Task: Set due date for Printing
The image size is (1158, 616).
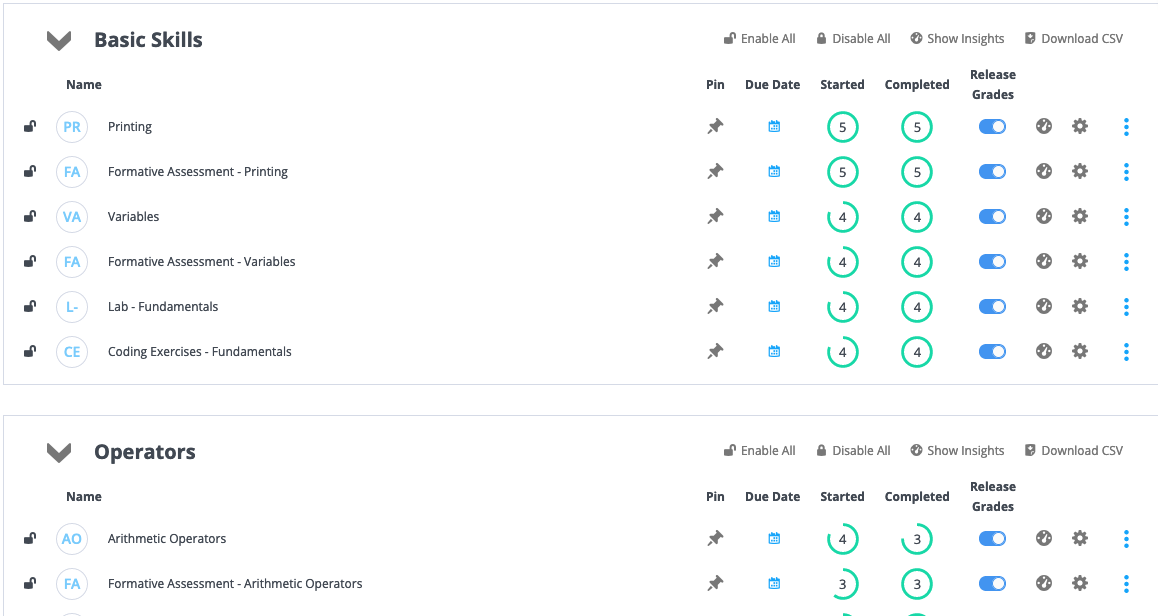Action: pos(774,126)
